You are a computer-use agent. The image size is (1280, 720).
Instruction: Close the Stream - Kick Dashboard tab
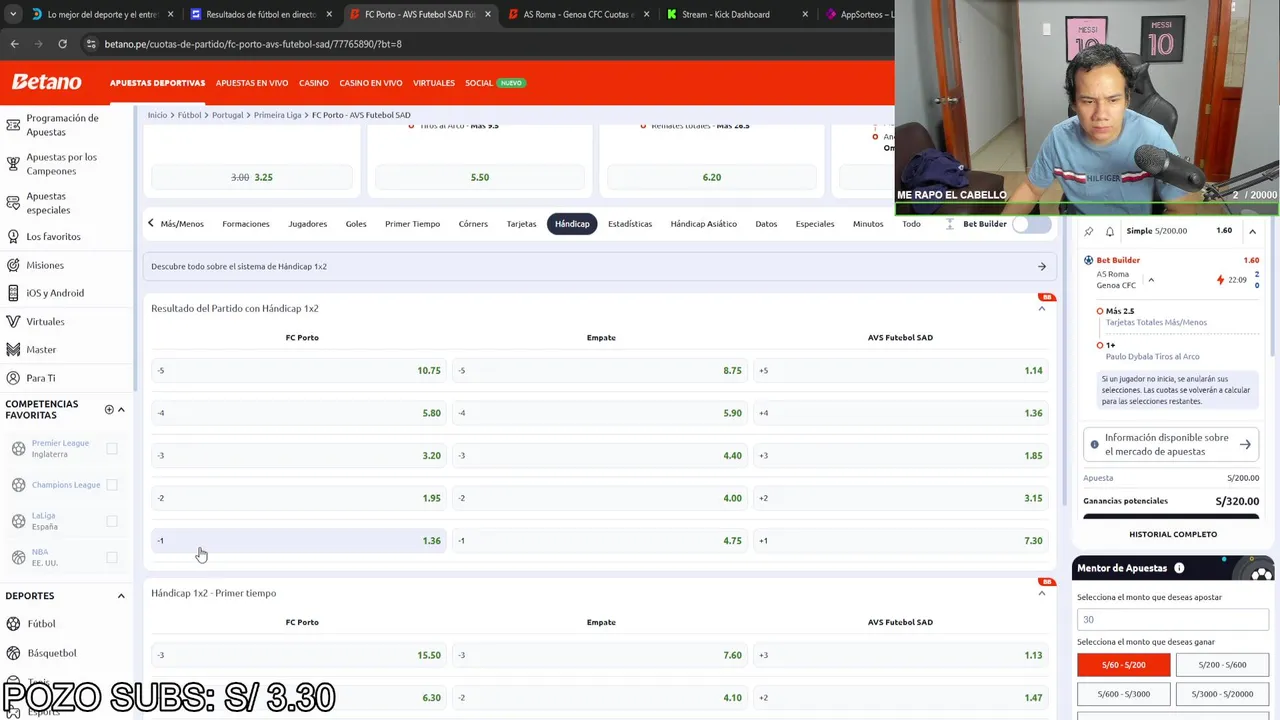(804, 15)
